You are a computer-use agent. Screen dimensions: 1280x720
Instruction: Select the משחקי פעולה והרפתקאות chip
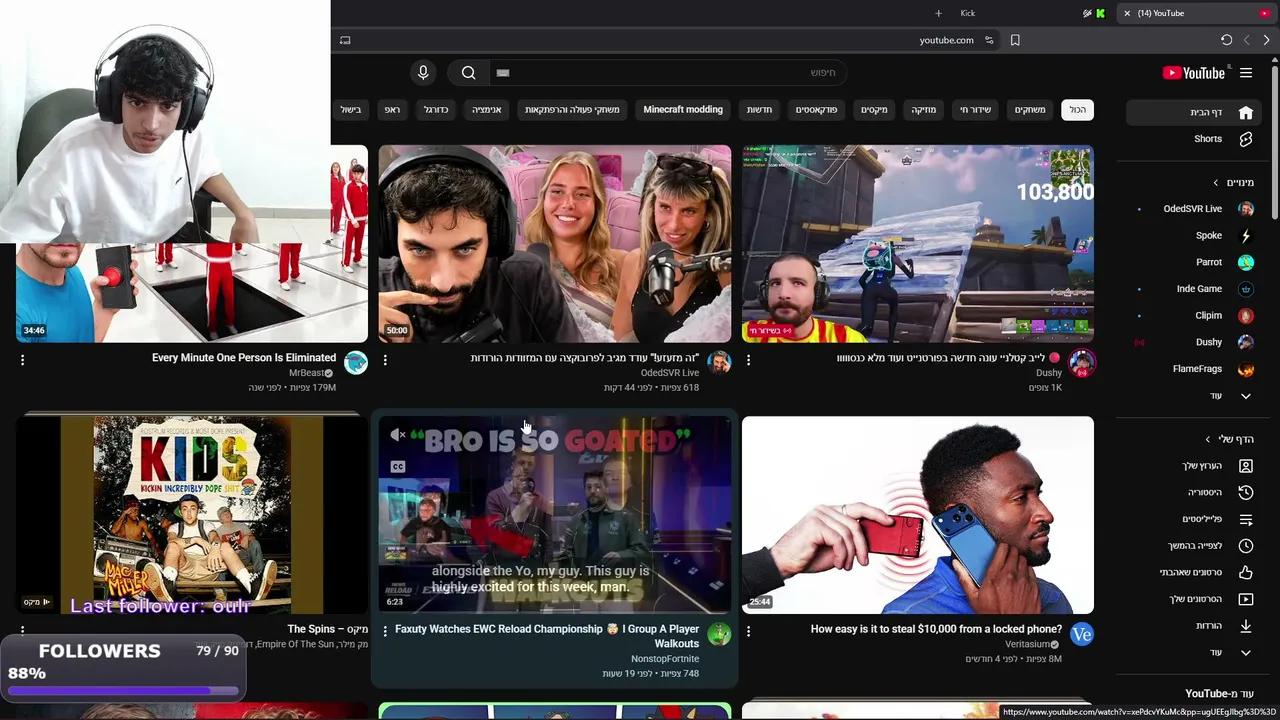pyautogui.click(x=572, y=110)
